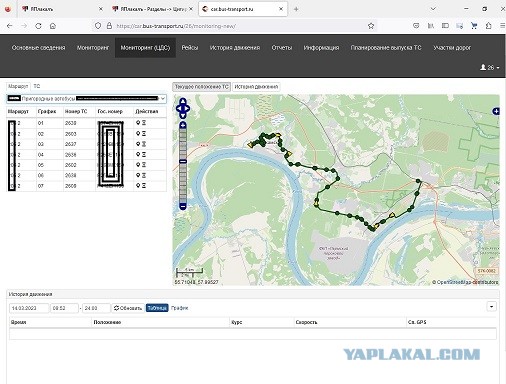Image resolution: width=506 pixels, height=384 pixels.
Task: Show location for schedule 07 vehicle
Action: pyautogui.click(x=138, y=185)
